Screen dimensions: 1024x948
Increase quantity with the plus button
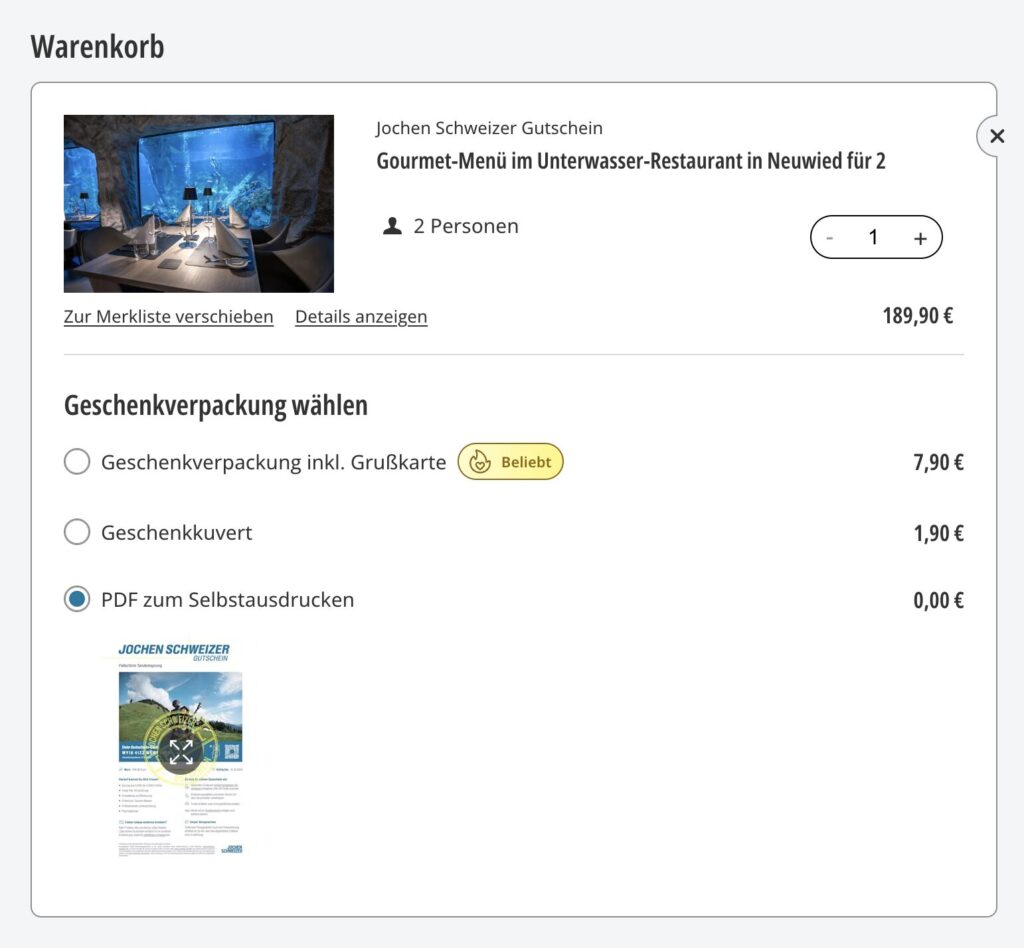pos(920,238)
